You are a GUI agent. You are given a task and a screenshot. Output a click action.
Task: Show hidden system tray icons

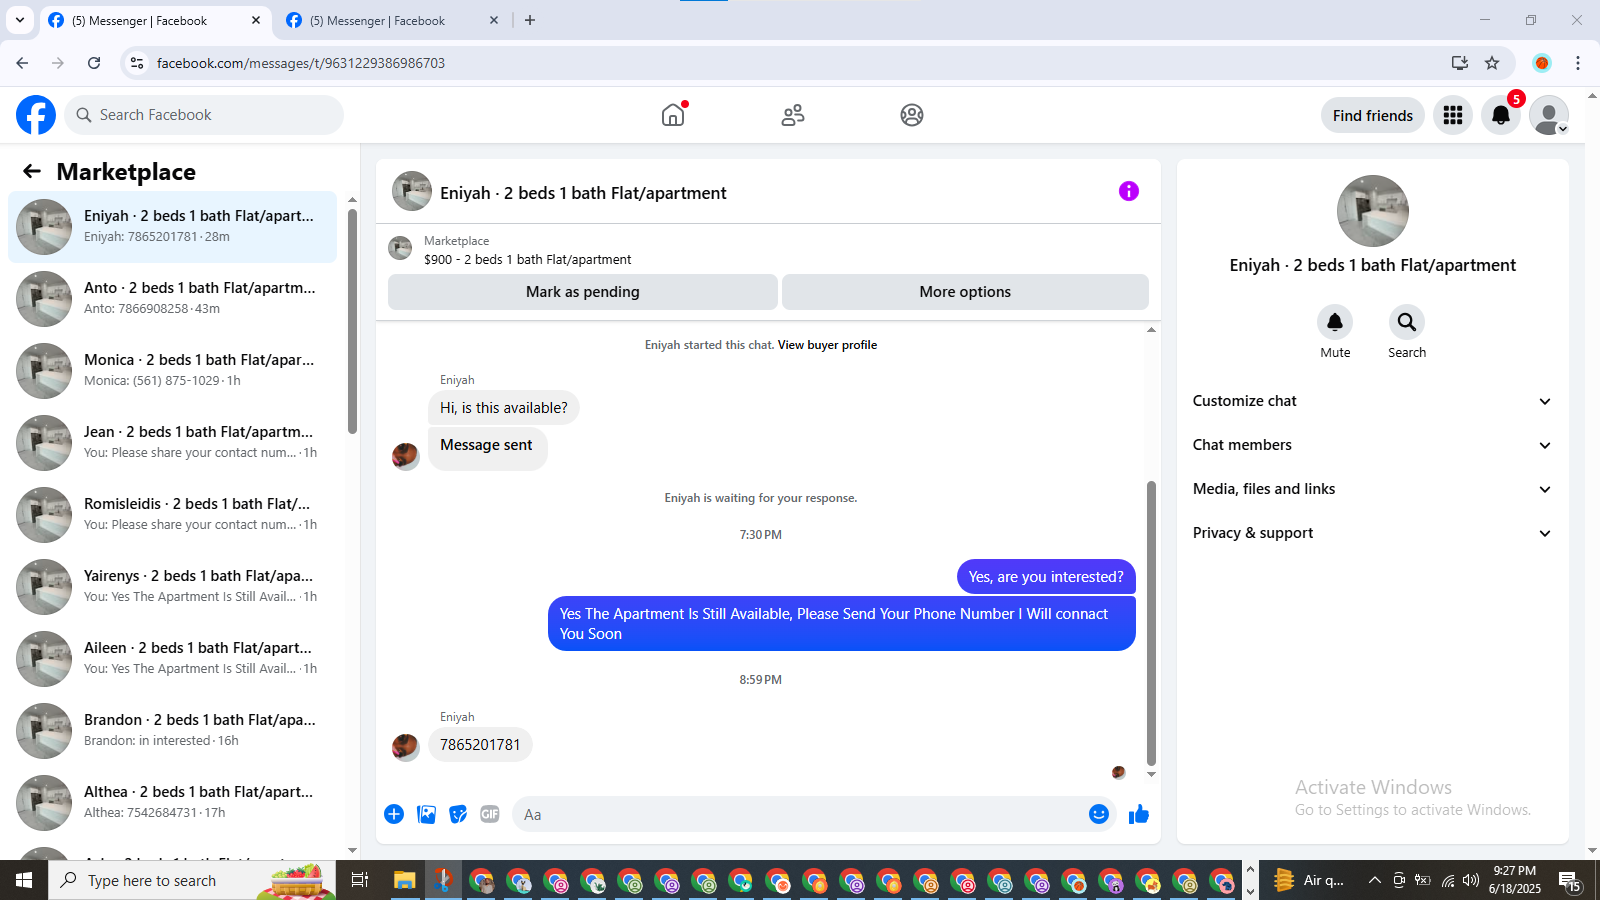[x=1374, y=880]
